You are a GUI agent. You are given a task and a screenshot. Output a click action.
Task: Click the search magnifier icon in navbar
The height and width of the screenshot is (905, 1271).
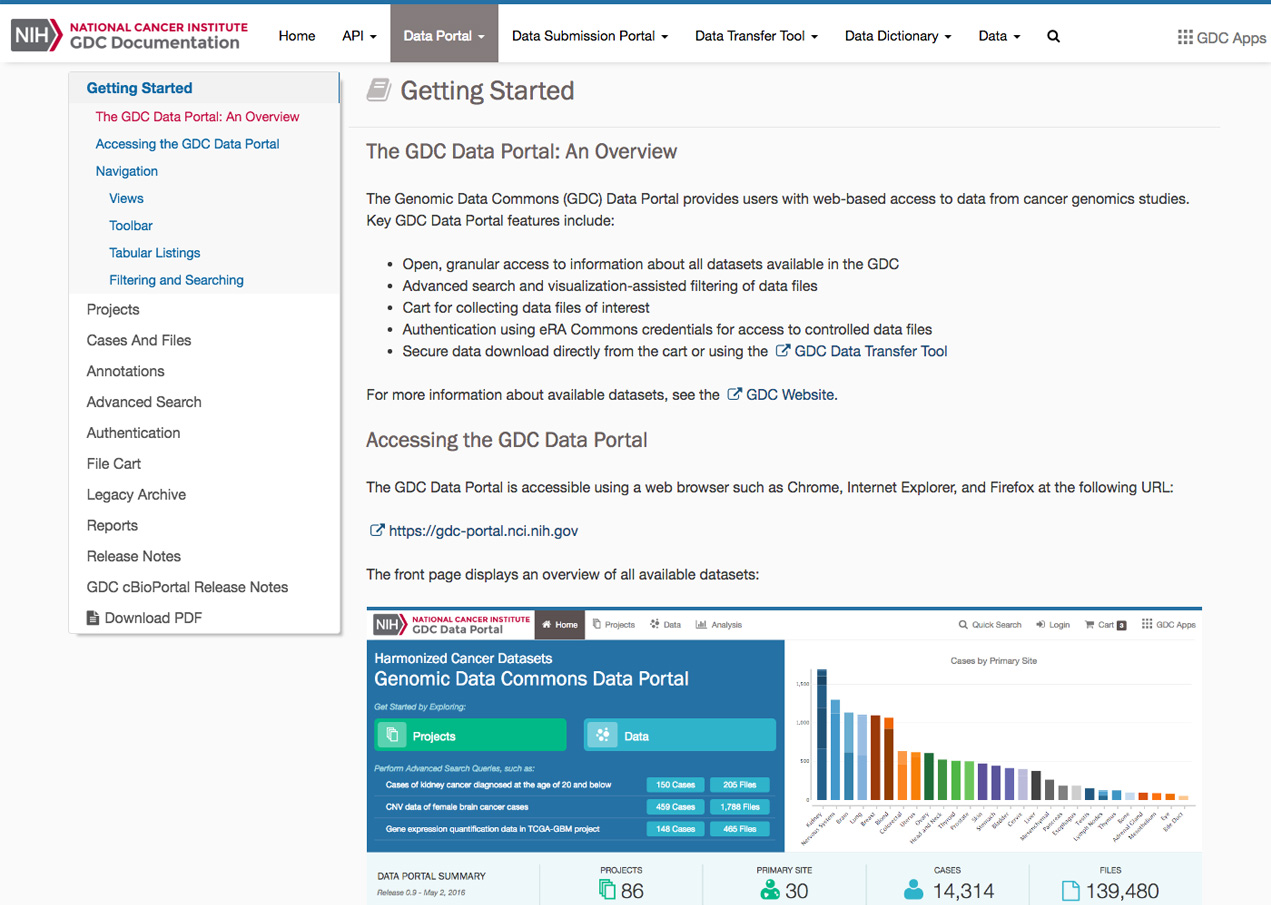pos(1053,36)
